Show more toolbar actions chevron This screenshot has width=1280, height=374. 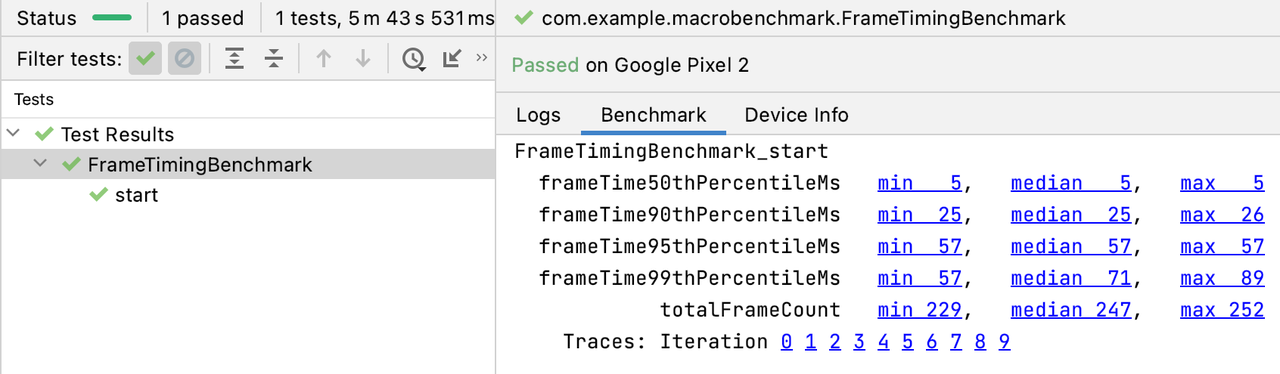coord(482,57)
